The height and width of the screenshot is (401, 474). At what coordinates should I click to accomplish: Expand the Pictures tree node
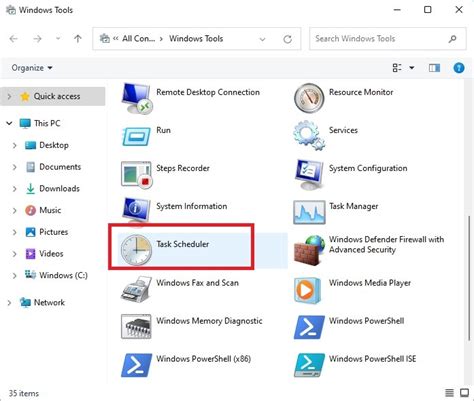click(14, 232)
